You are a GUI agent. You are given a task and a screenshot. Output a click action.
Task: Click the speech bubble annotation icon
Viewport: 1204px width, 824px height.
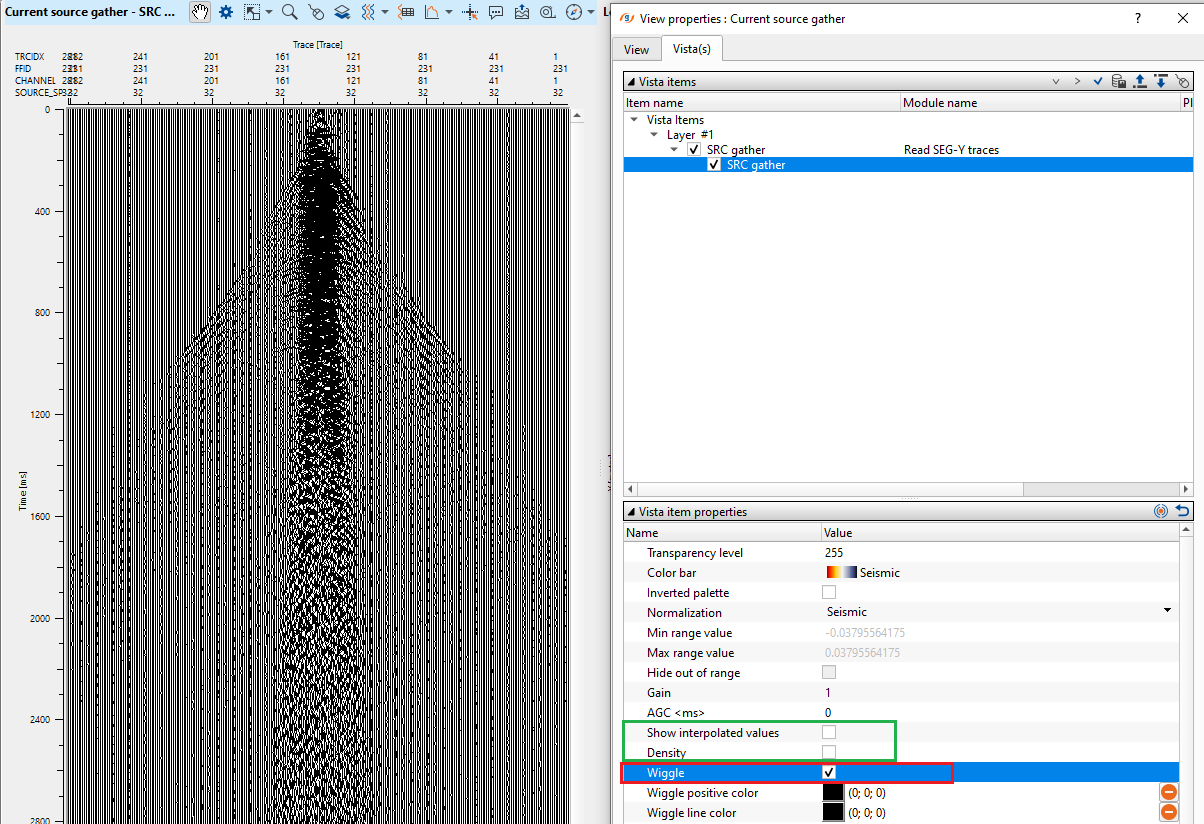(x=497, y=12)
